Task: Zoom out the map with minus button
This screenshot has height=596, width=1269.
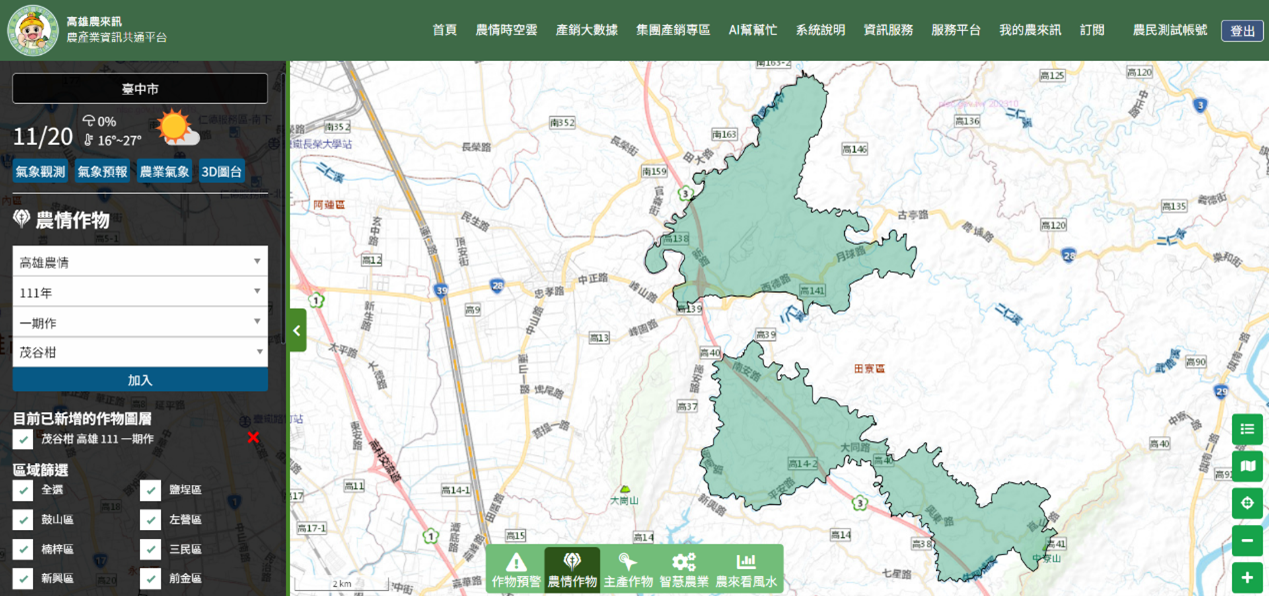Action: click(x=1247, y=541)
